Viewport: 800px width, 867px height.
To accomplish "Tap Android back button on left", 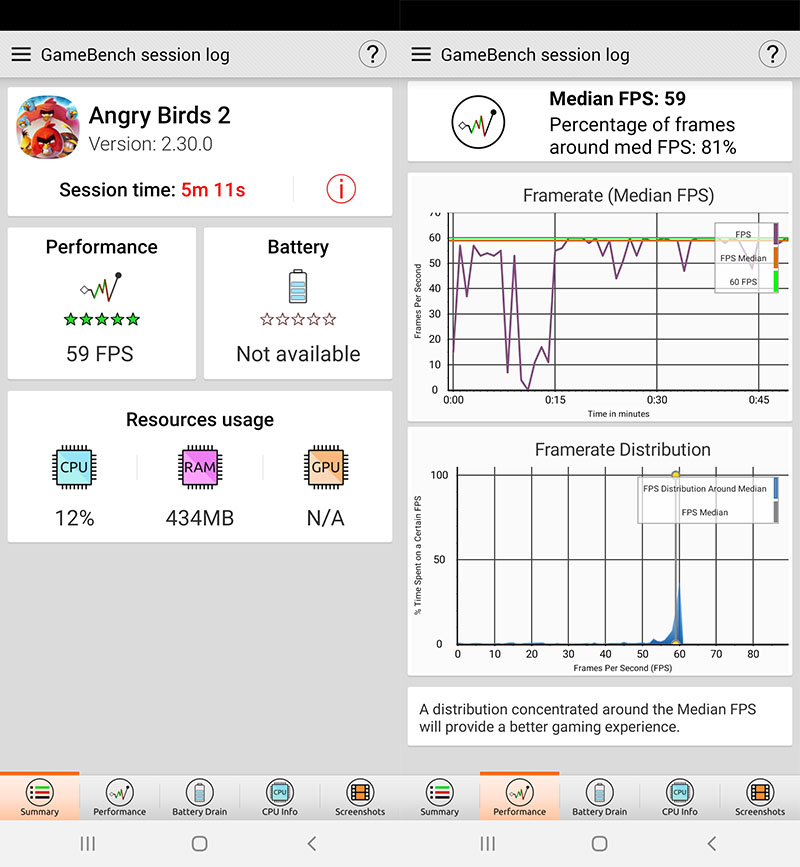I will tap(312, 843).
